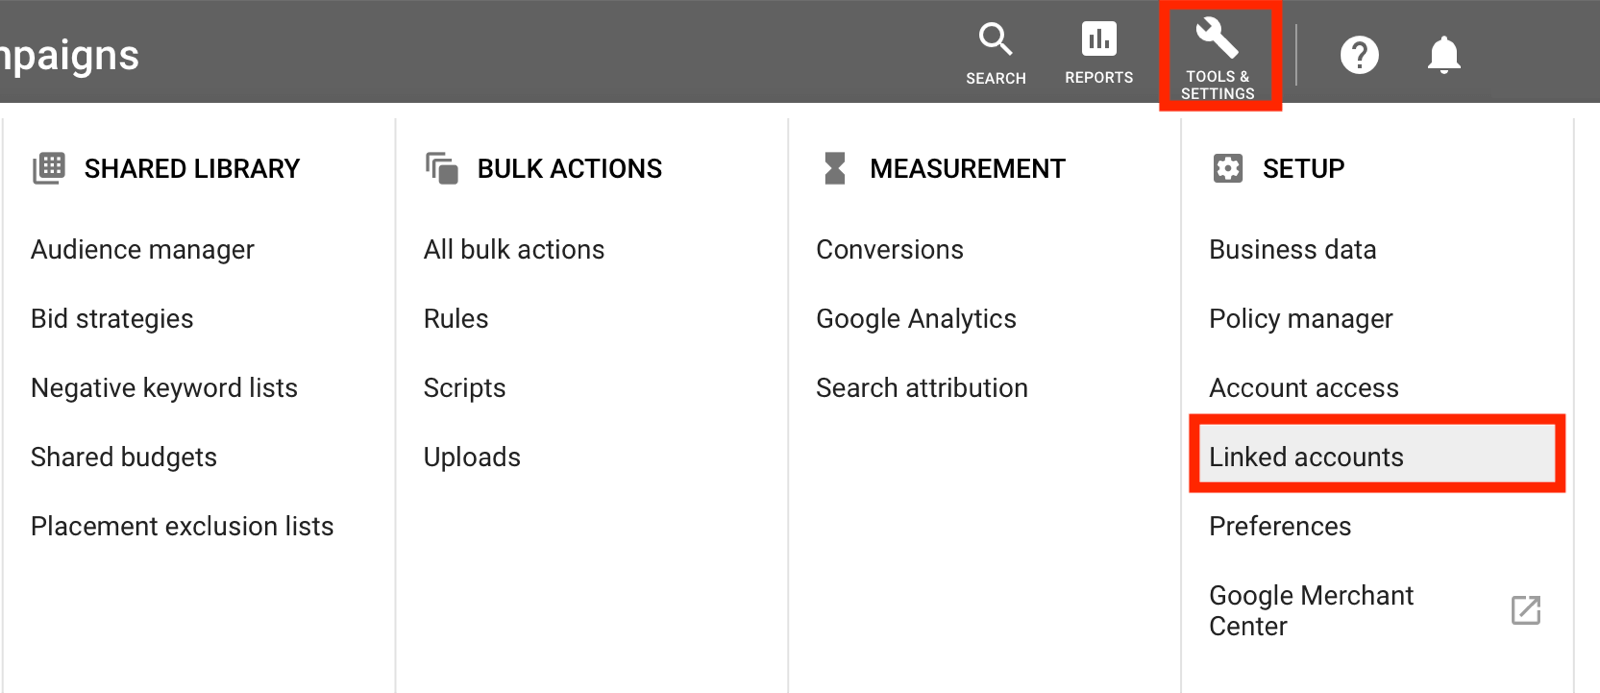Select Bid strategies
This screenshot has height=693, width=1600.
click(112, 319)
